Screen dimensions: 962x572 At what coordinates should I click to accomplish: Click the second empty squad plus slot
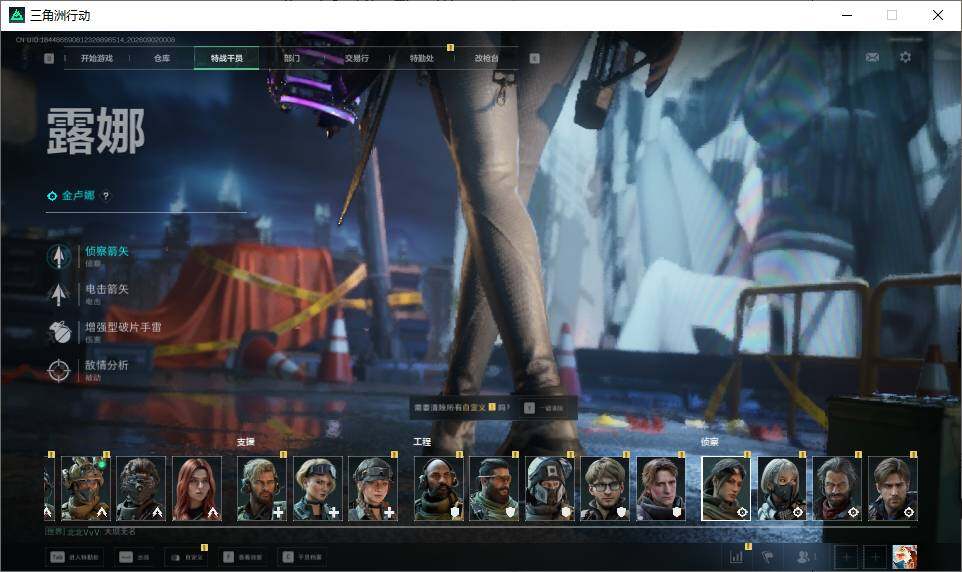875,557
